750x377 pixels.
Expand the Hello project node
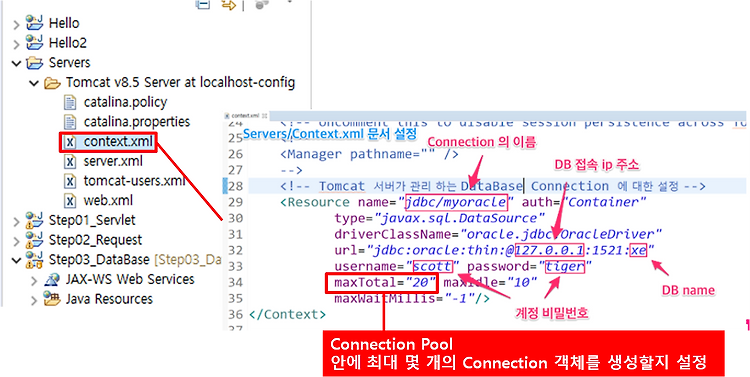coord(16,24)
